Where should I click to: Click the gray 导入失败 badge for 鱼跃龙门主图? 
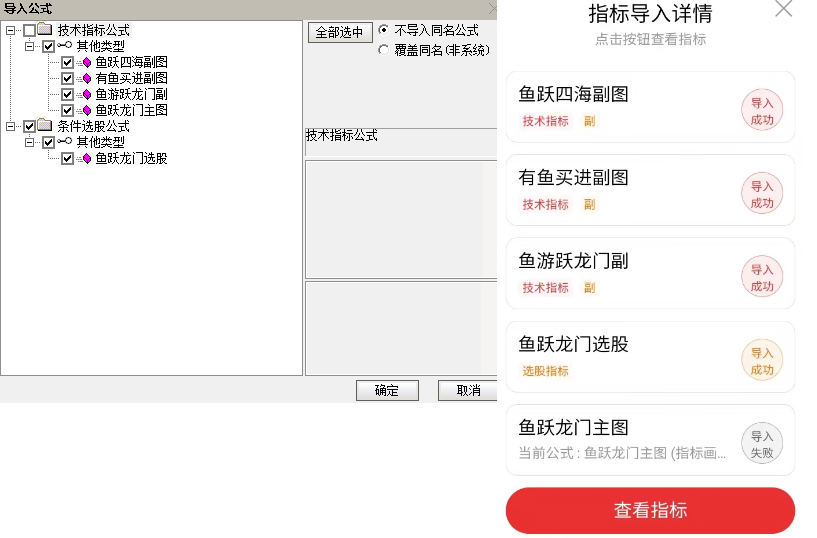point(762,443)
